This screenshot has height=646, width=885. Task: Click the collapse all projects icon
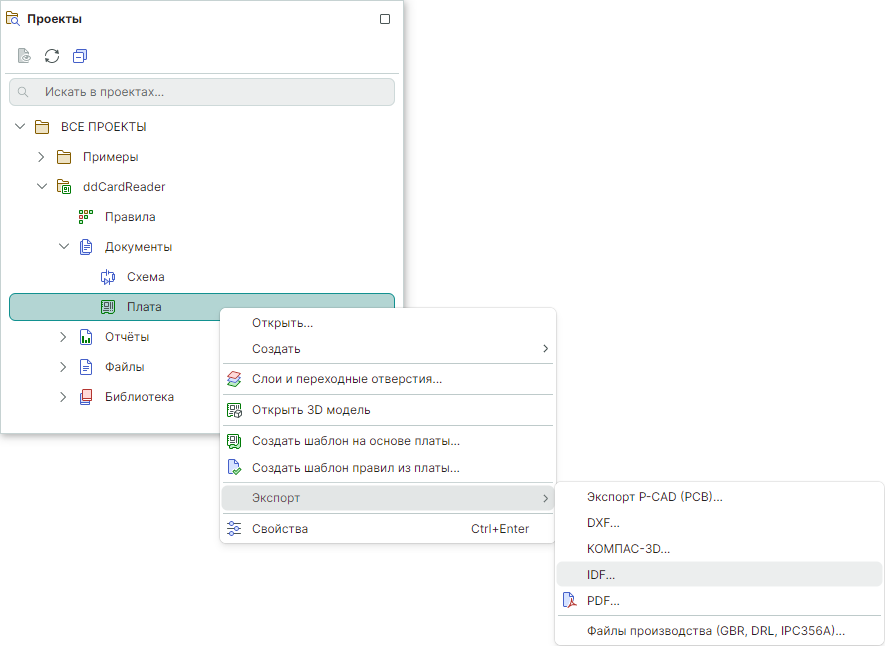tap(80, 56)
